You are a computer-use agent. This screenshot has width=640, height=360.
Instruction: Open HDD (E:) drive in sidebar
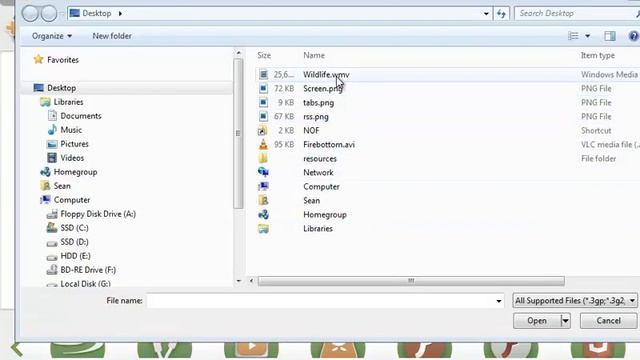[69, 256]
